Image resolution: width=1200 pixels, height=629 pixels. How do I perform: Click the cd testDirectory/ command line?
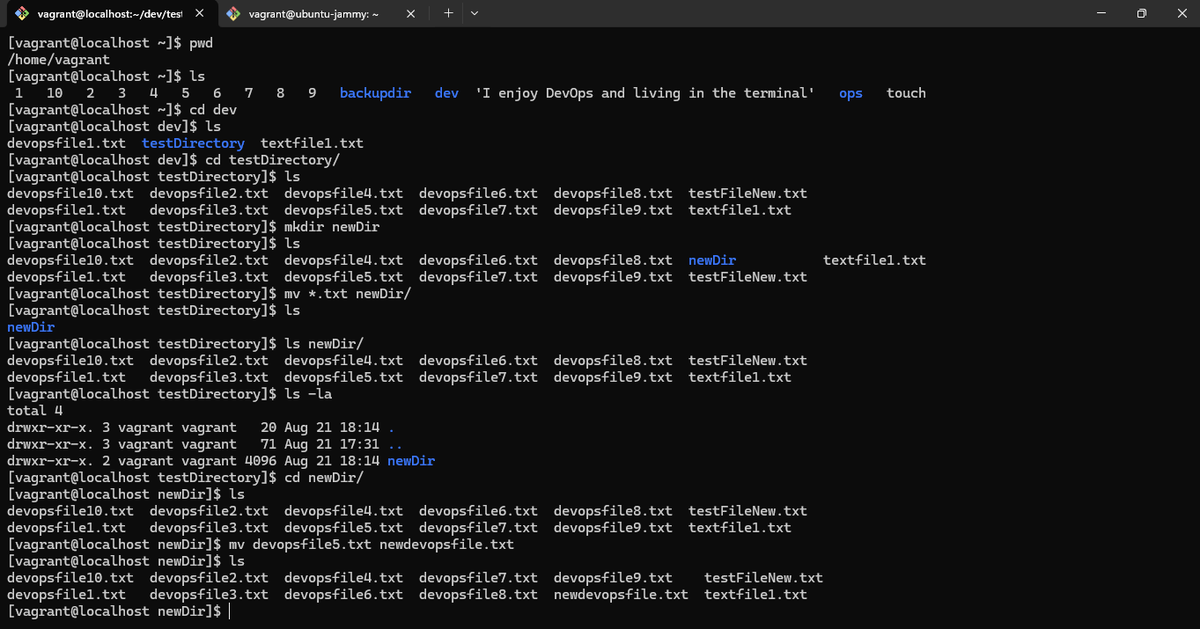[174, 160]
